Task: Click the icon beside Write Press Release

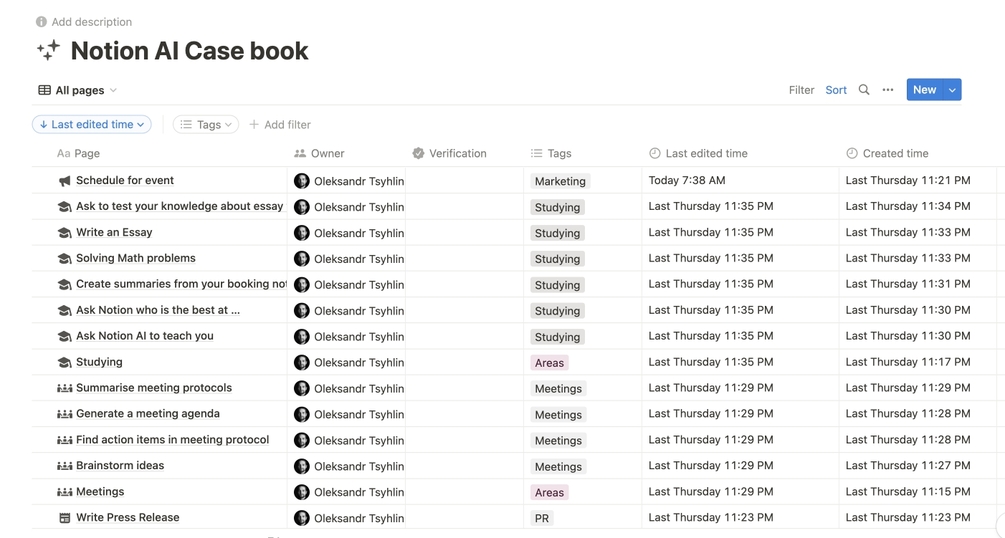Action: click(x=64, y=518)
